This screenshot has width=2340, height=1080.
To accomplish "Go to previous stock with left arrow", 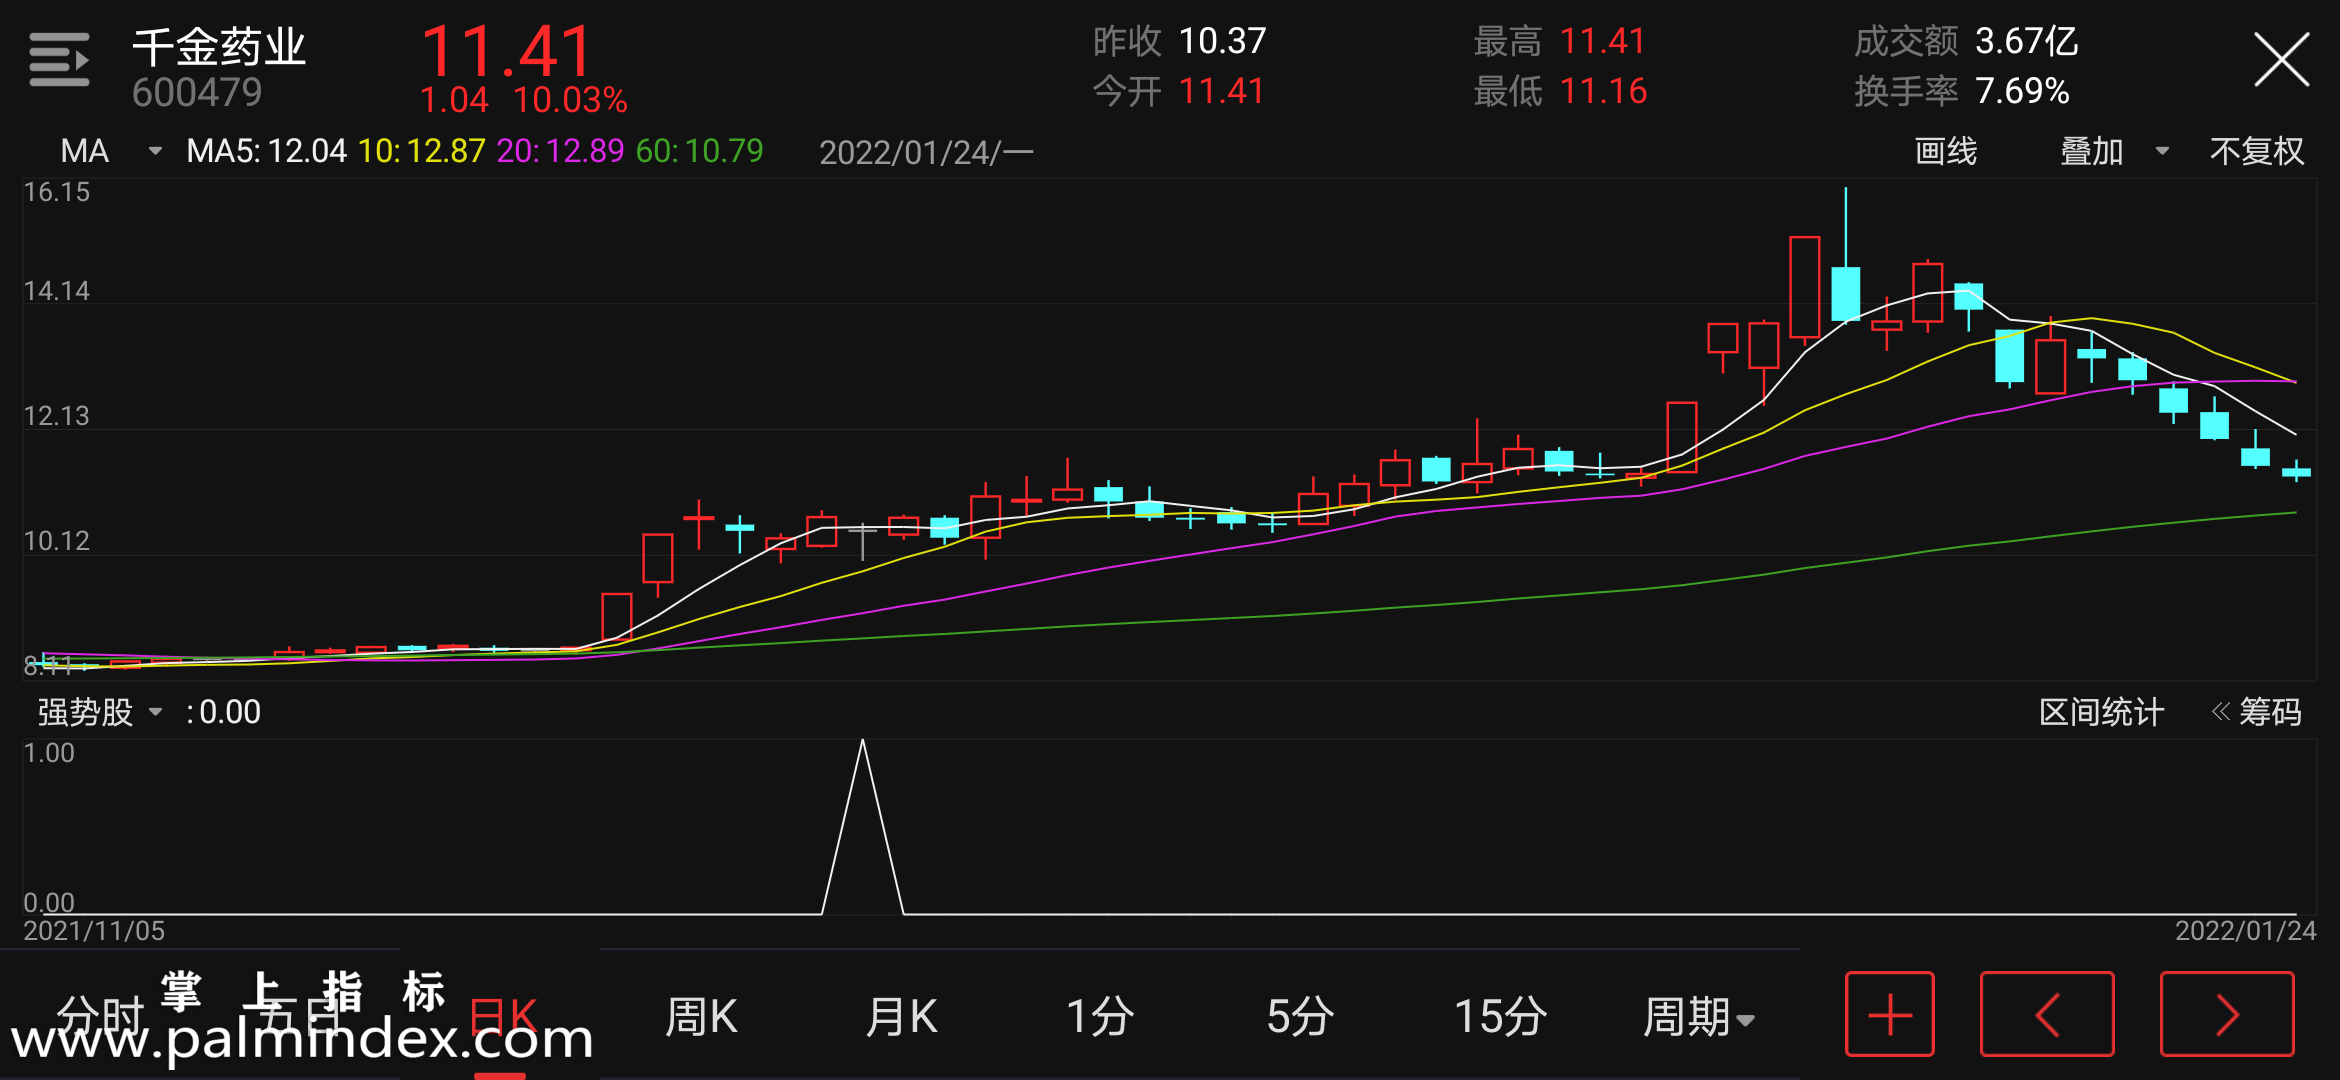I will pyautogui.click(x=2047, y=1014).
